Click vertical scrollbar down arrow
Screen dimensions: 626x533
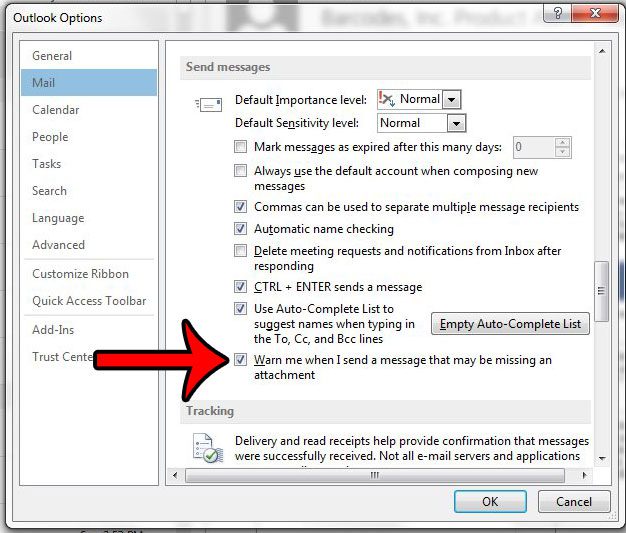tap(602, 458)
